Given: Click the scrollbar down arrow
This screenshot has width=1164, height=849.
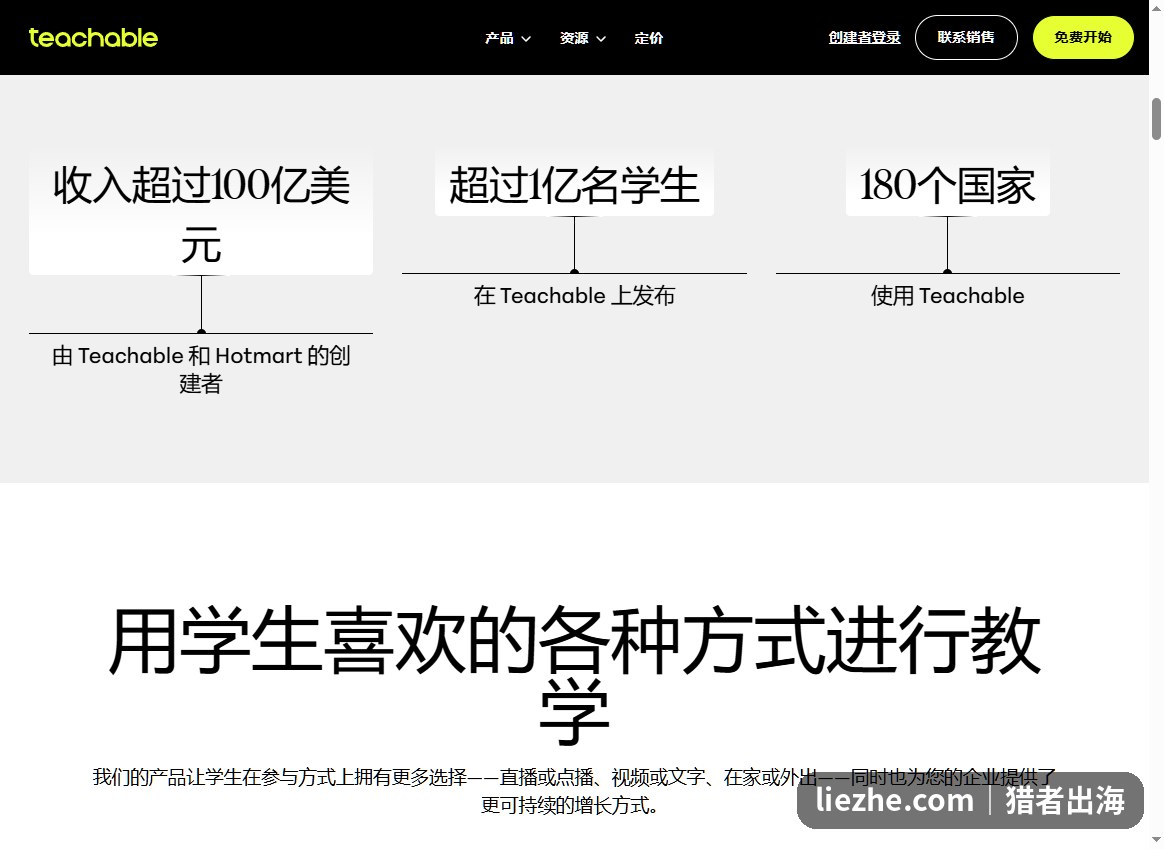Looking at the screenshot, I should click(1157, 841).
